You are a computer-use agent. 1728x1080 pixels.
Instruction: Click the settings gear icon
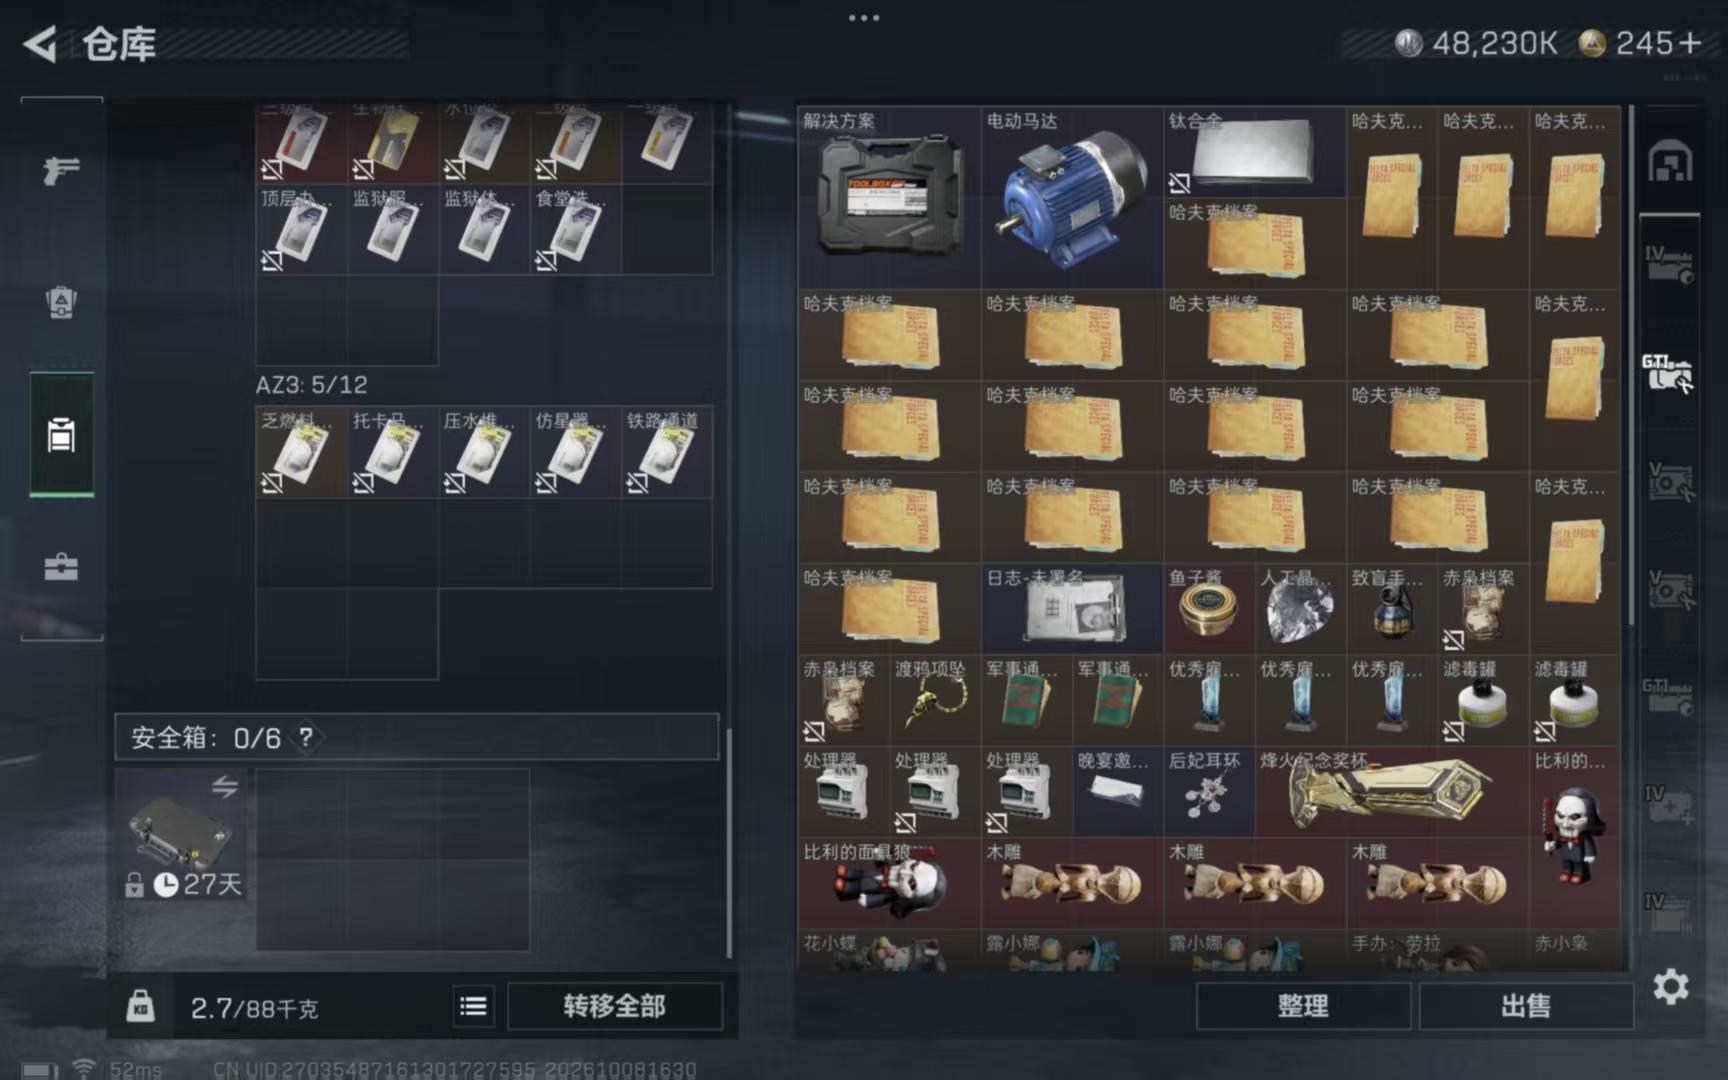coord(1670,987)
